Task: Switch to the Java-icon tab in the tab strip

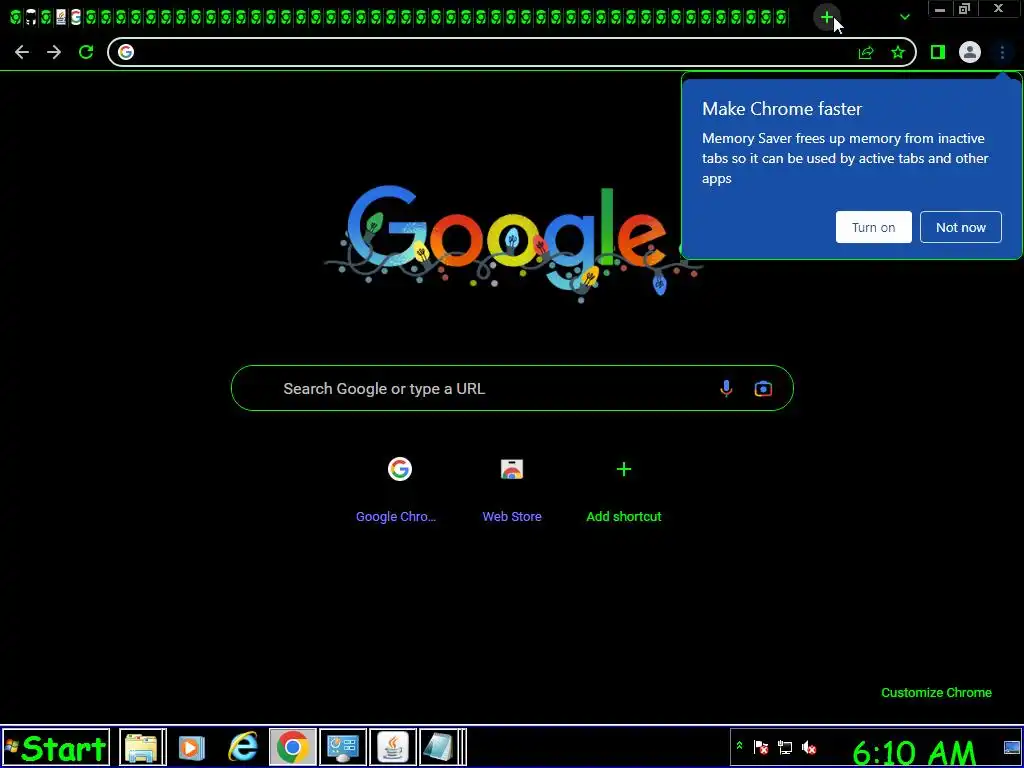Action: (61, 18)
